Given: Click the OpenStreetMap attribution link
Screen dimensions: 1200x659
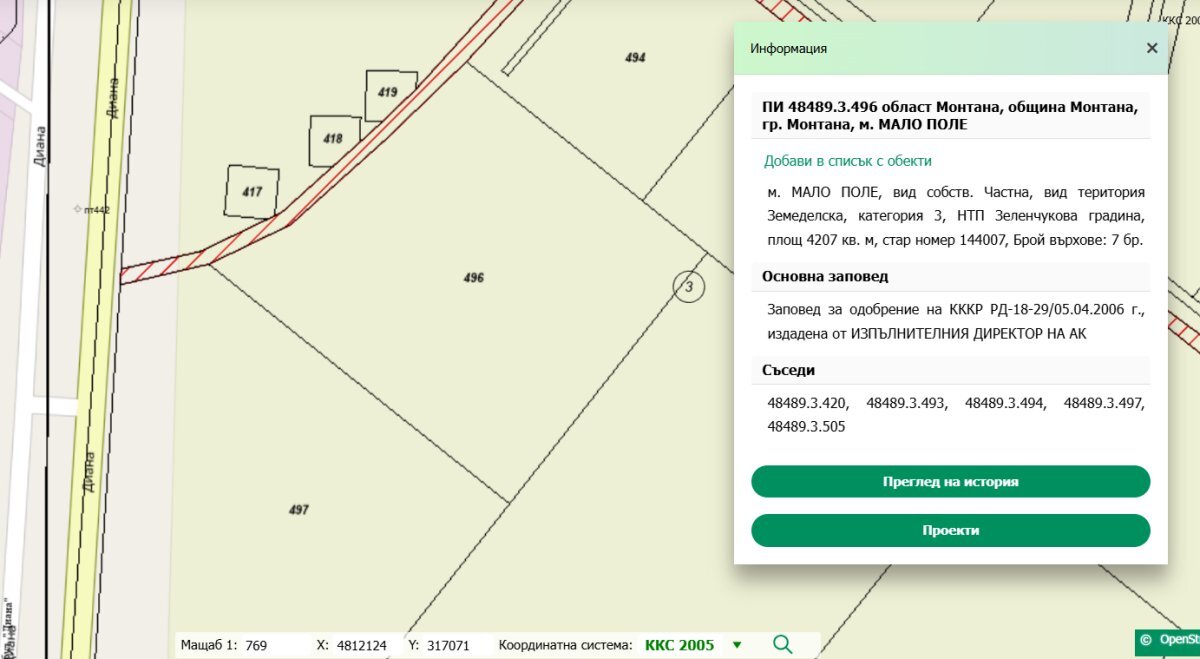Looking at the screenshot, I should [1178, 640].
